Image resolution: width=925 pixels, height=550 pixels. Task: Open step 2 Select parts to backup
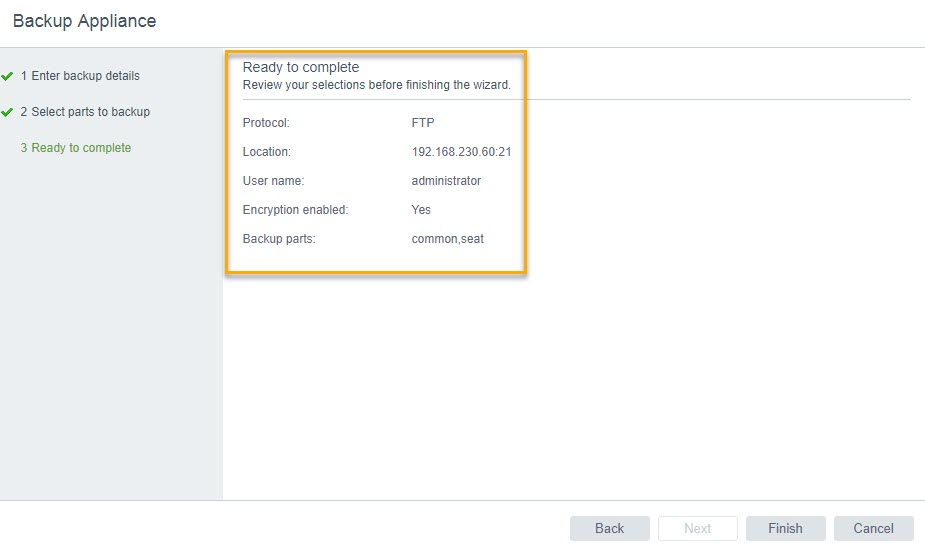pyautogui.click(x=85, y=112)
